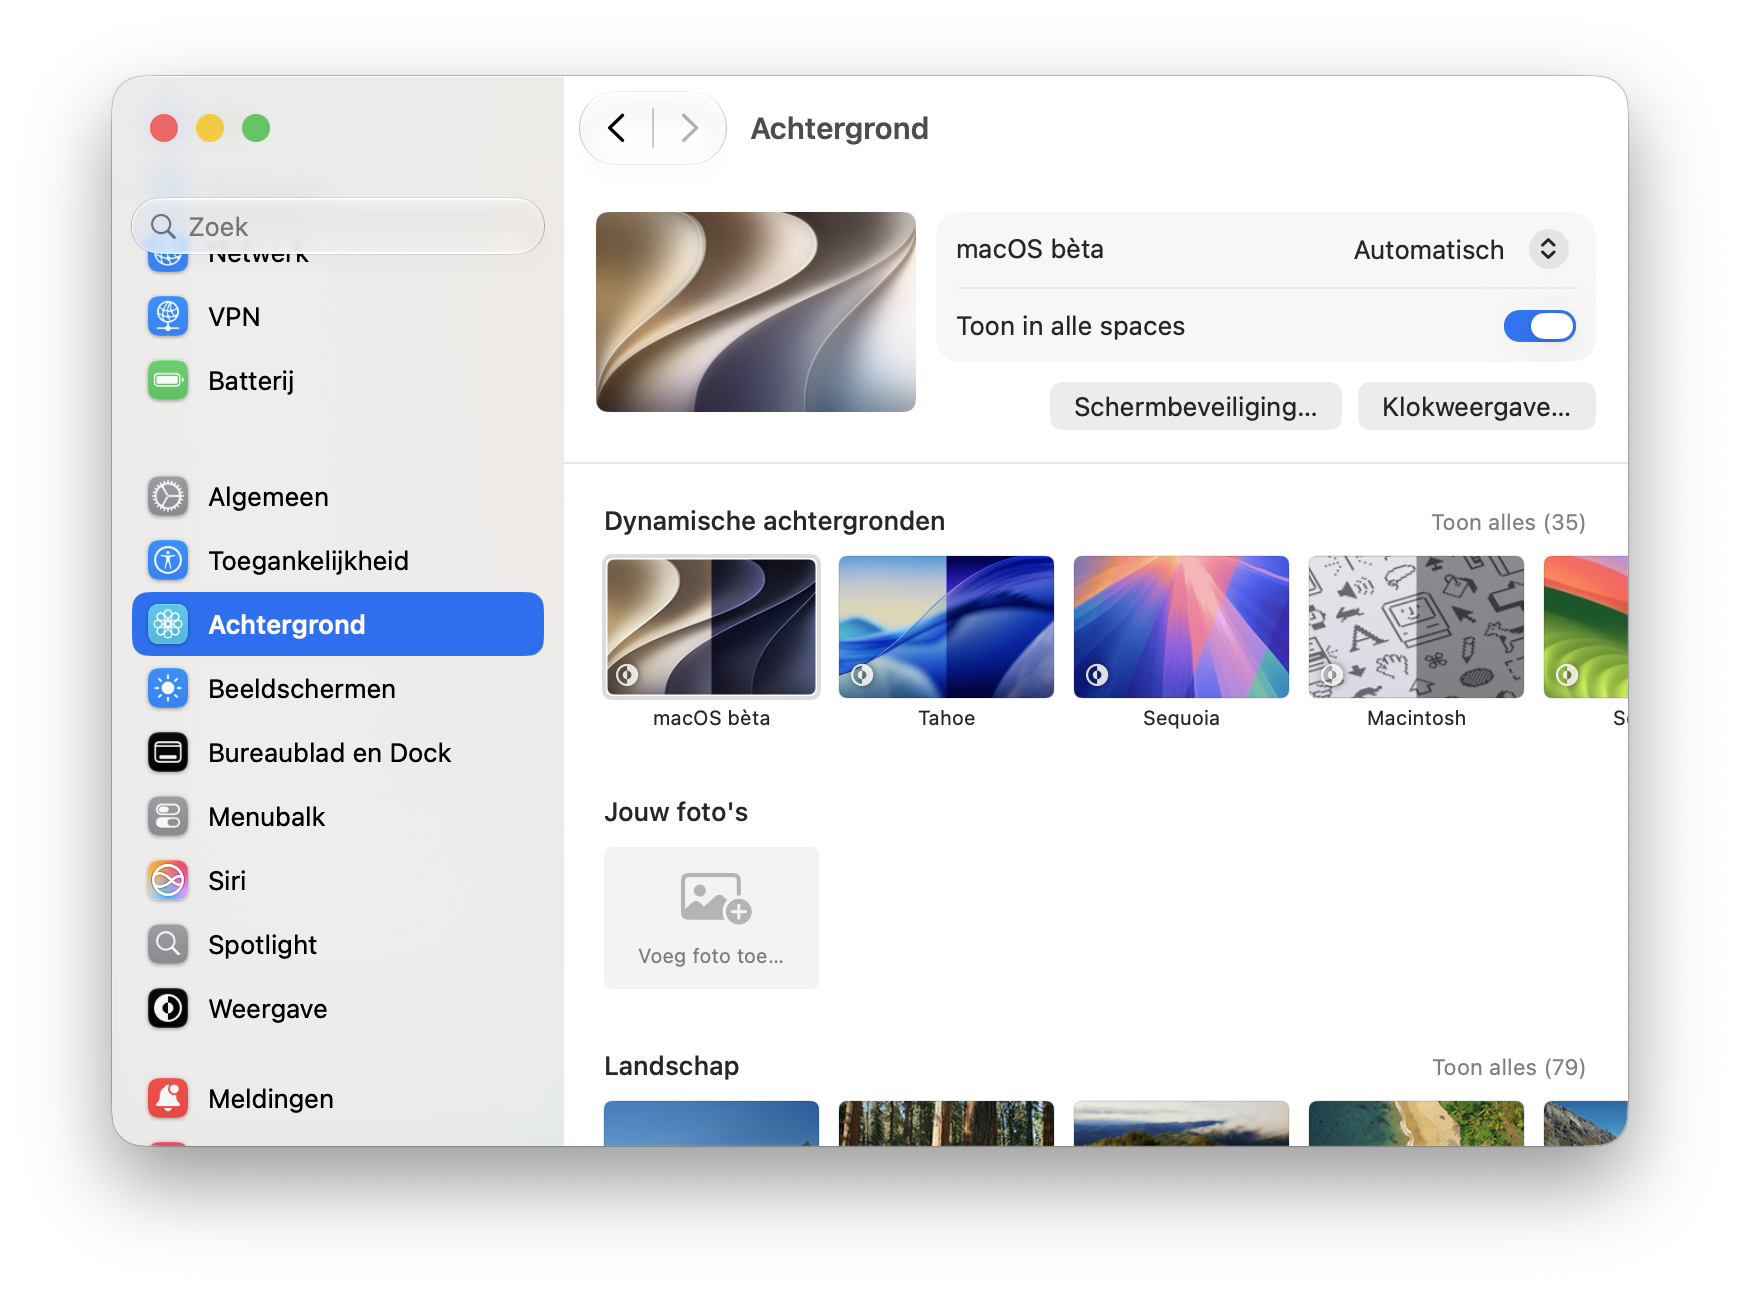Click the colorful Siri icon
The image size is (1740, 1294).
[168, 881]
